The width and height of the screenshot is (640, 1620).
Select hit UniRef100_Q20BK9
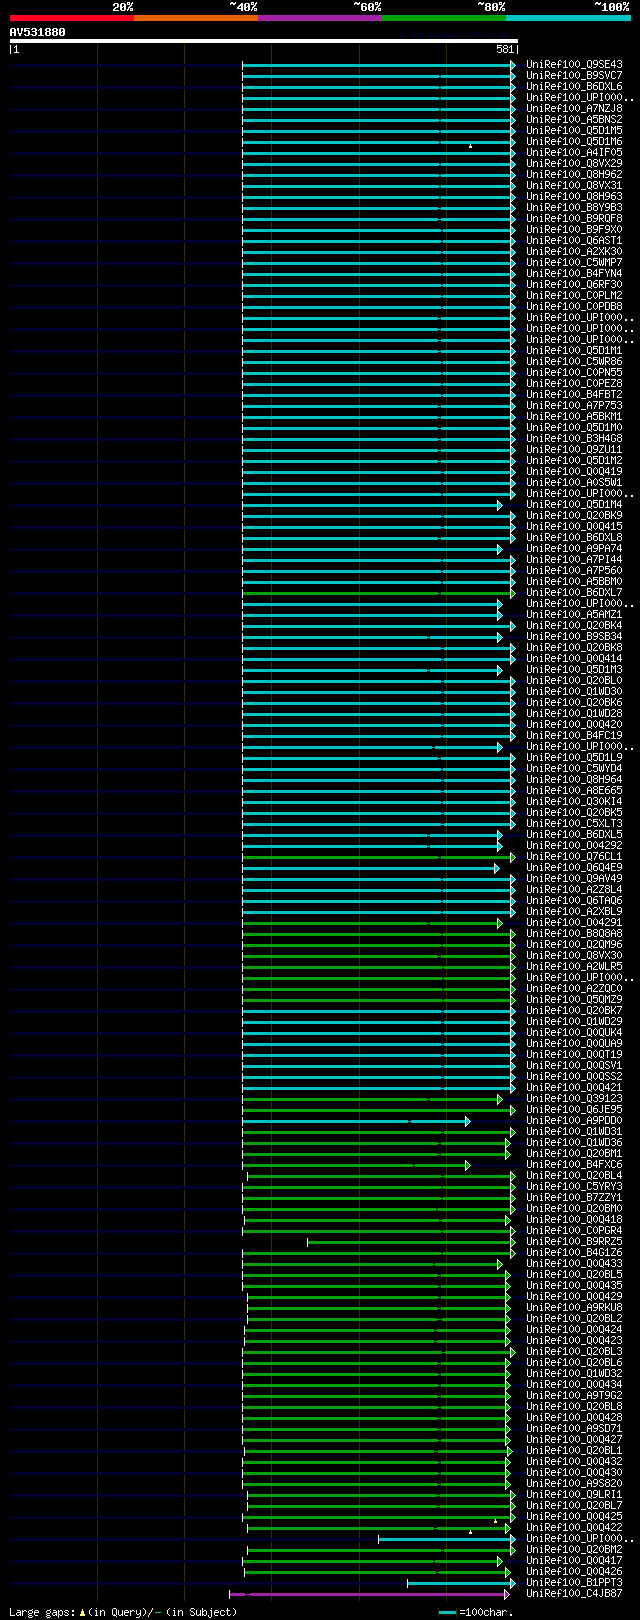point(574,516)
